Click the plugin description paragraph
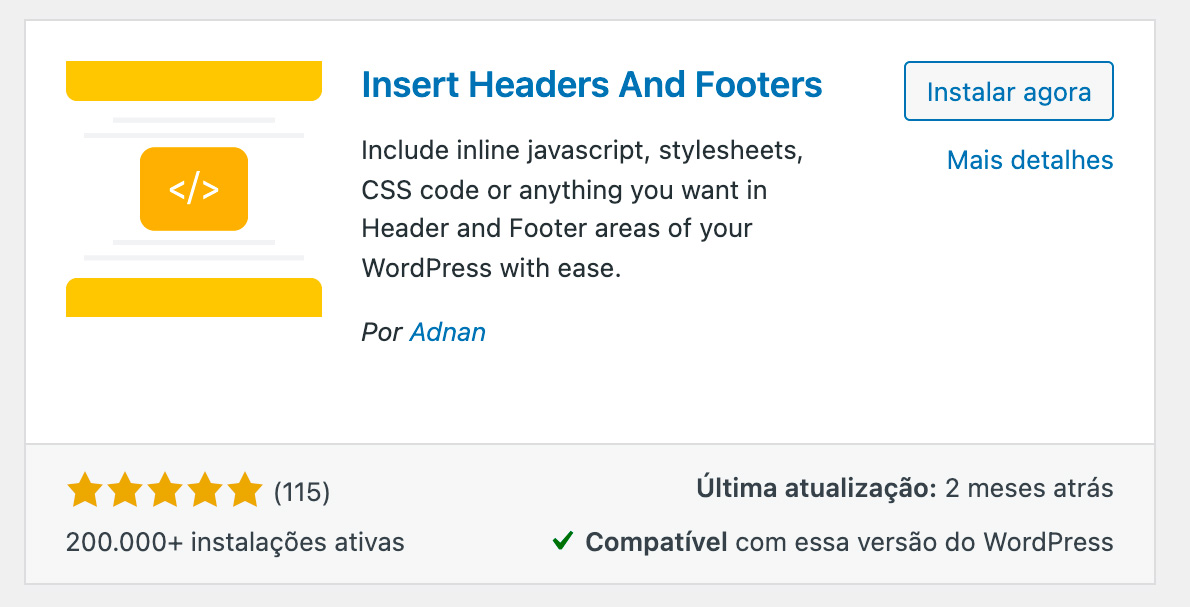The width and height of the screenshot is (1190, 607). (x=582, y=209)
